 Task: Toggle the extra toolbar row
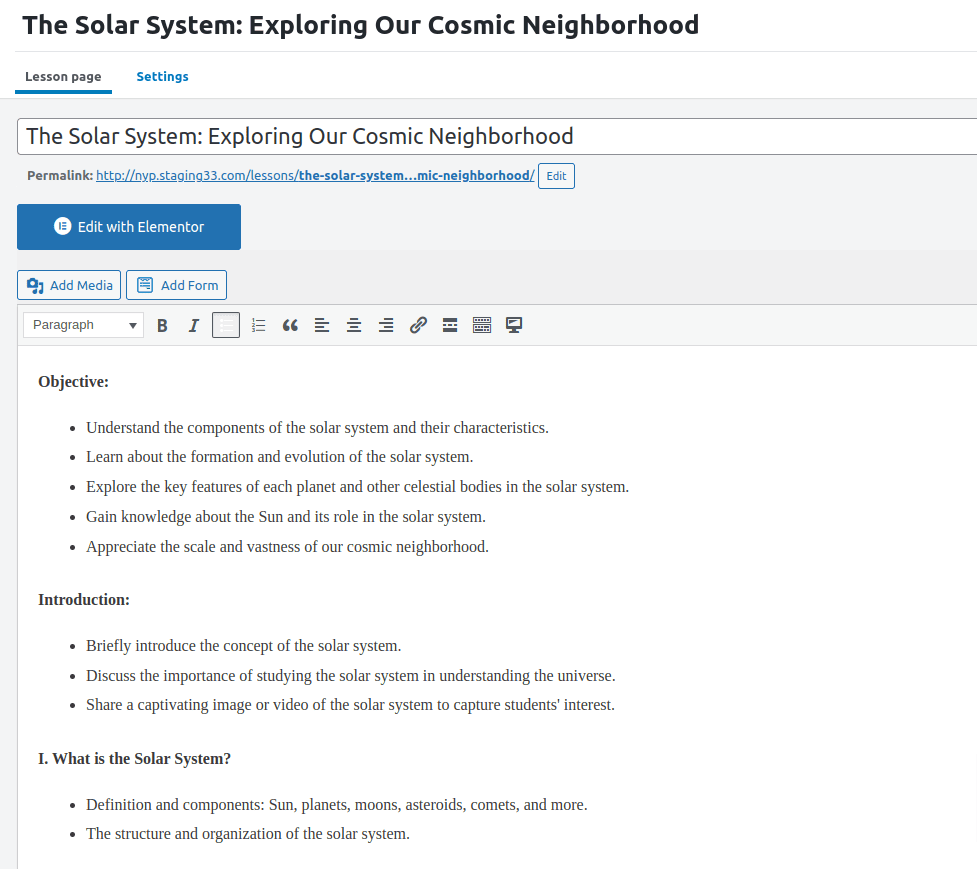[x=482, y=325]
